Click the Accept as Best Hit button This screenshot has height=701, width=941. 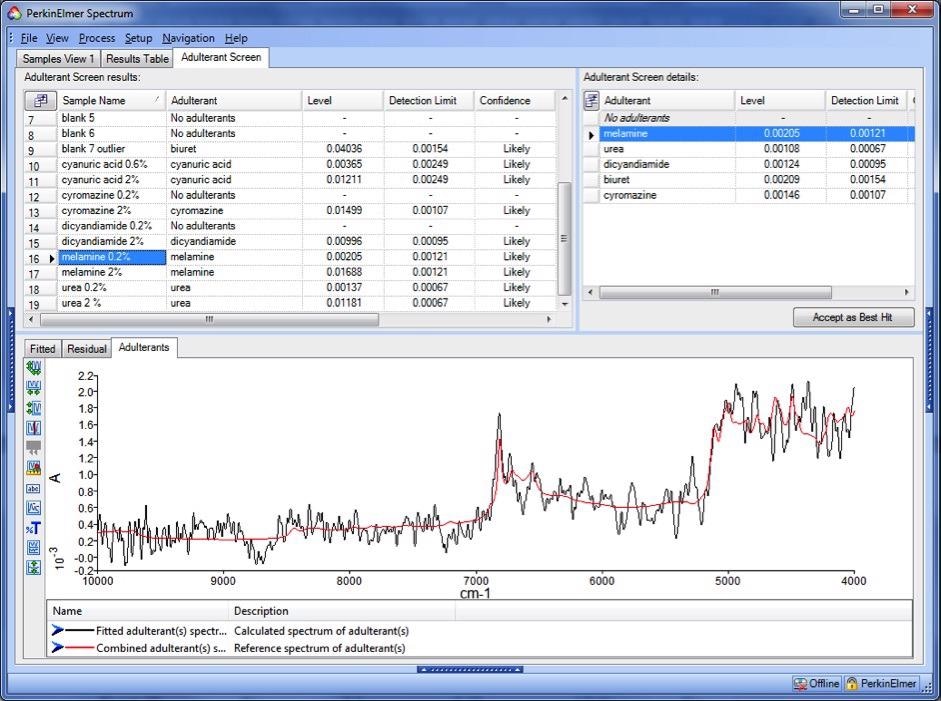pos(853,317)
